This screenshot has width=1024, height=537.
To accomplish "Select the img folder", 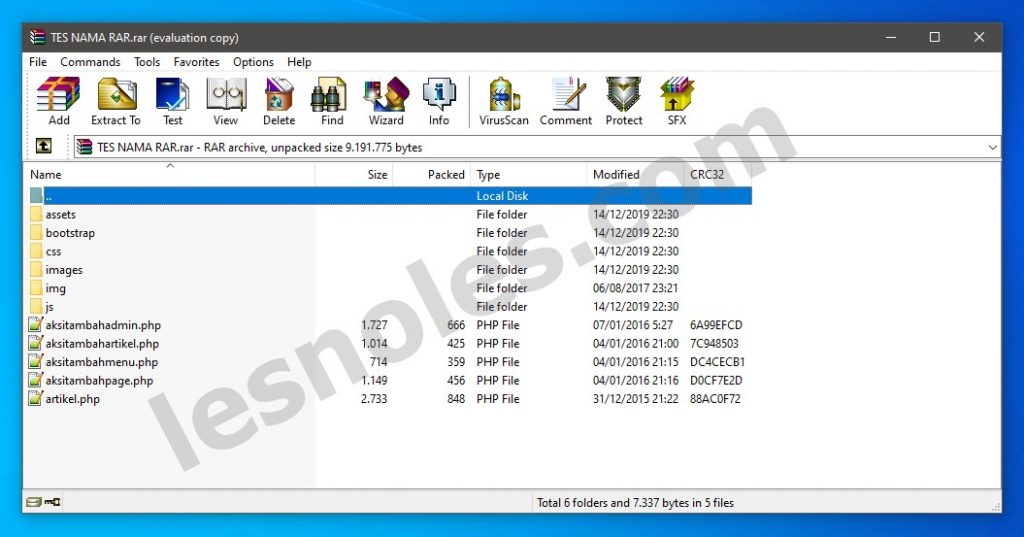I will click(56, 288).
